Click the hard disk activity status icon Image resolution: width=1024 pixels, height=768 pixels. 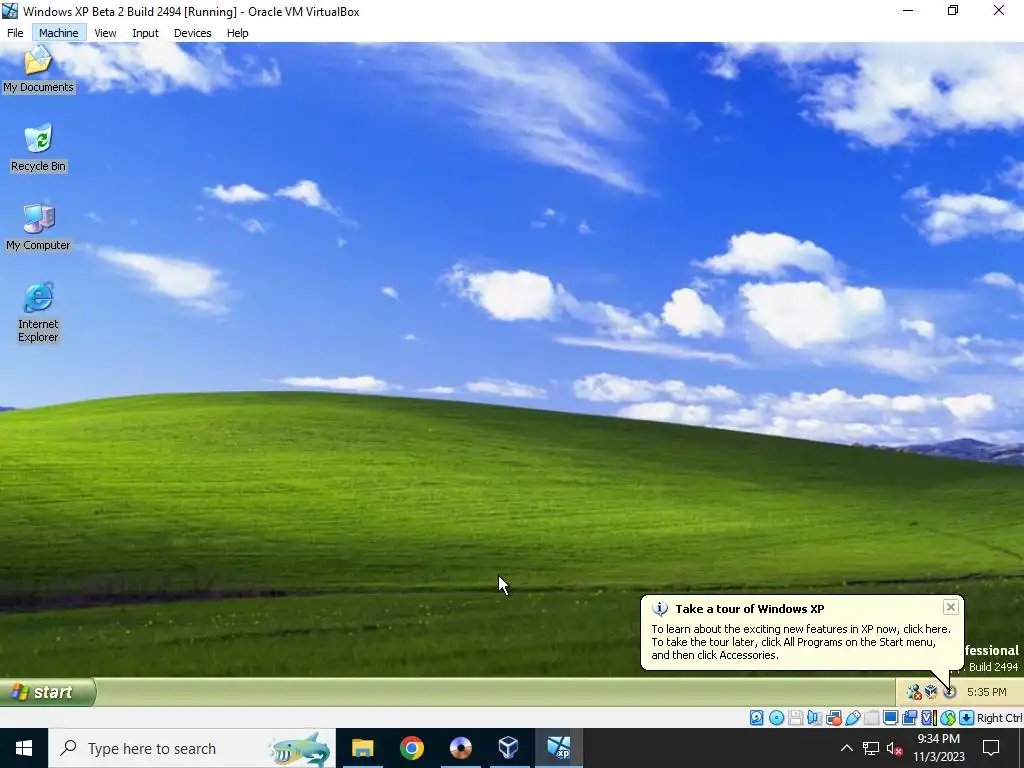(x=757, y=718)
